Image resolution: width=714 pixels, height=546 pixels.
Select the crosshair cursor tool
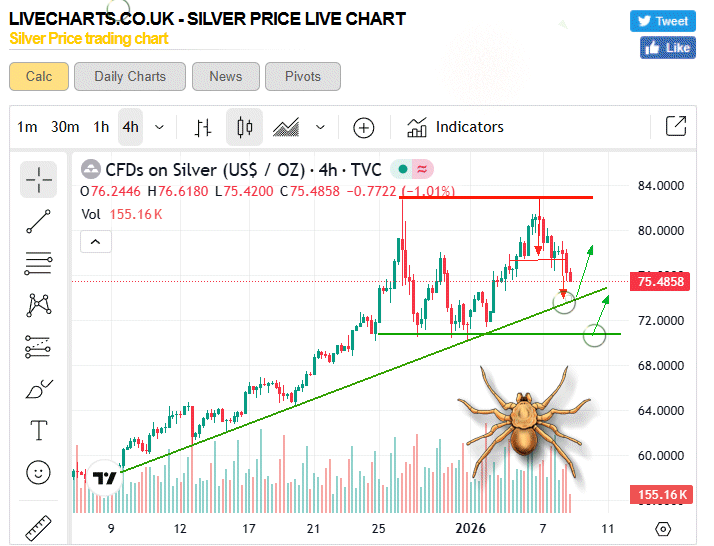39,179
